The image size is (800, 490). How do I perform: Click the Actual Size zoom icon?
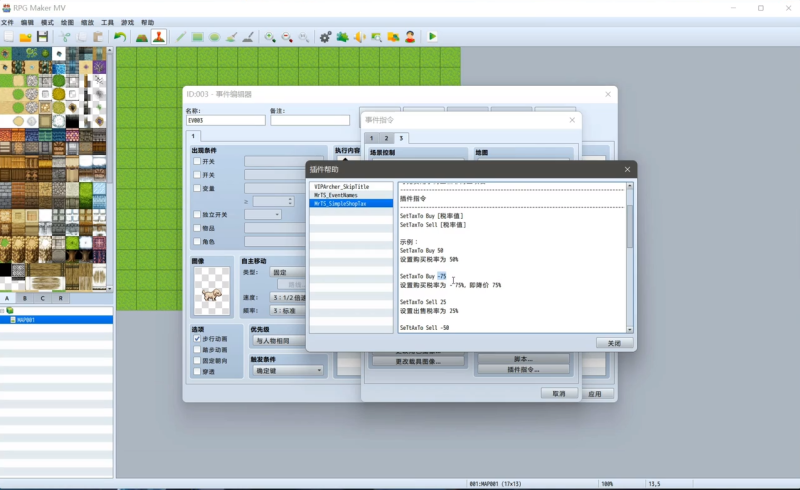(304, 37)
